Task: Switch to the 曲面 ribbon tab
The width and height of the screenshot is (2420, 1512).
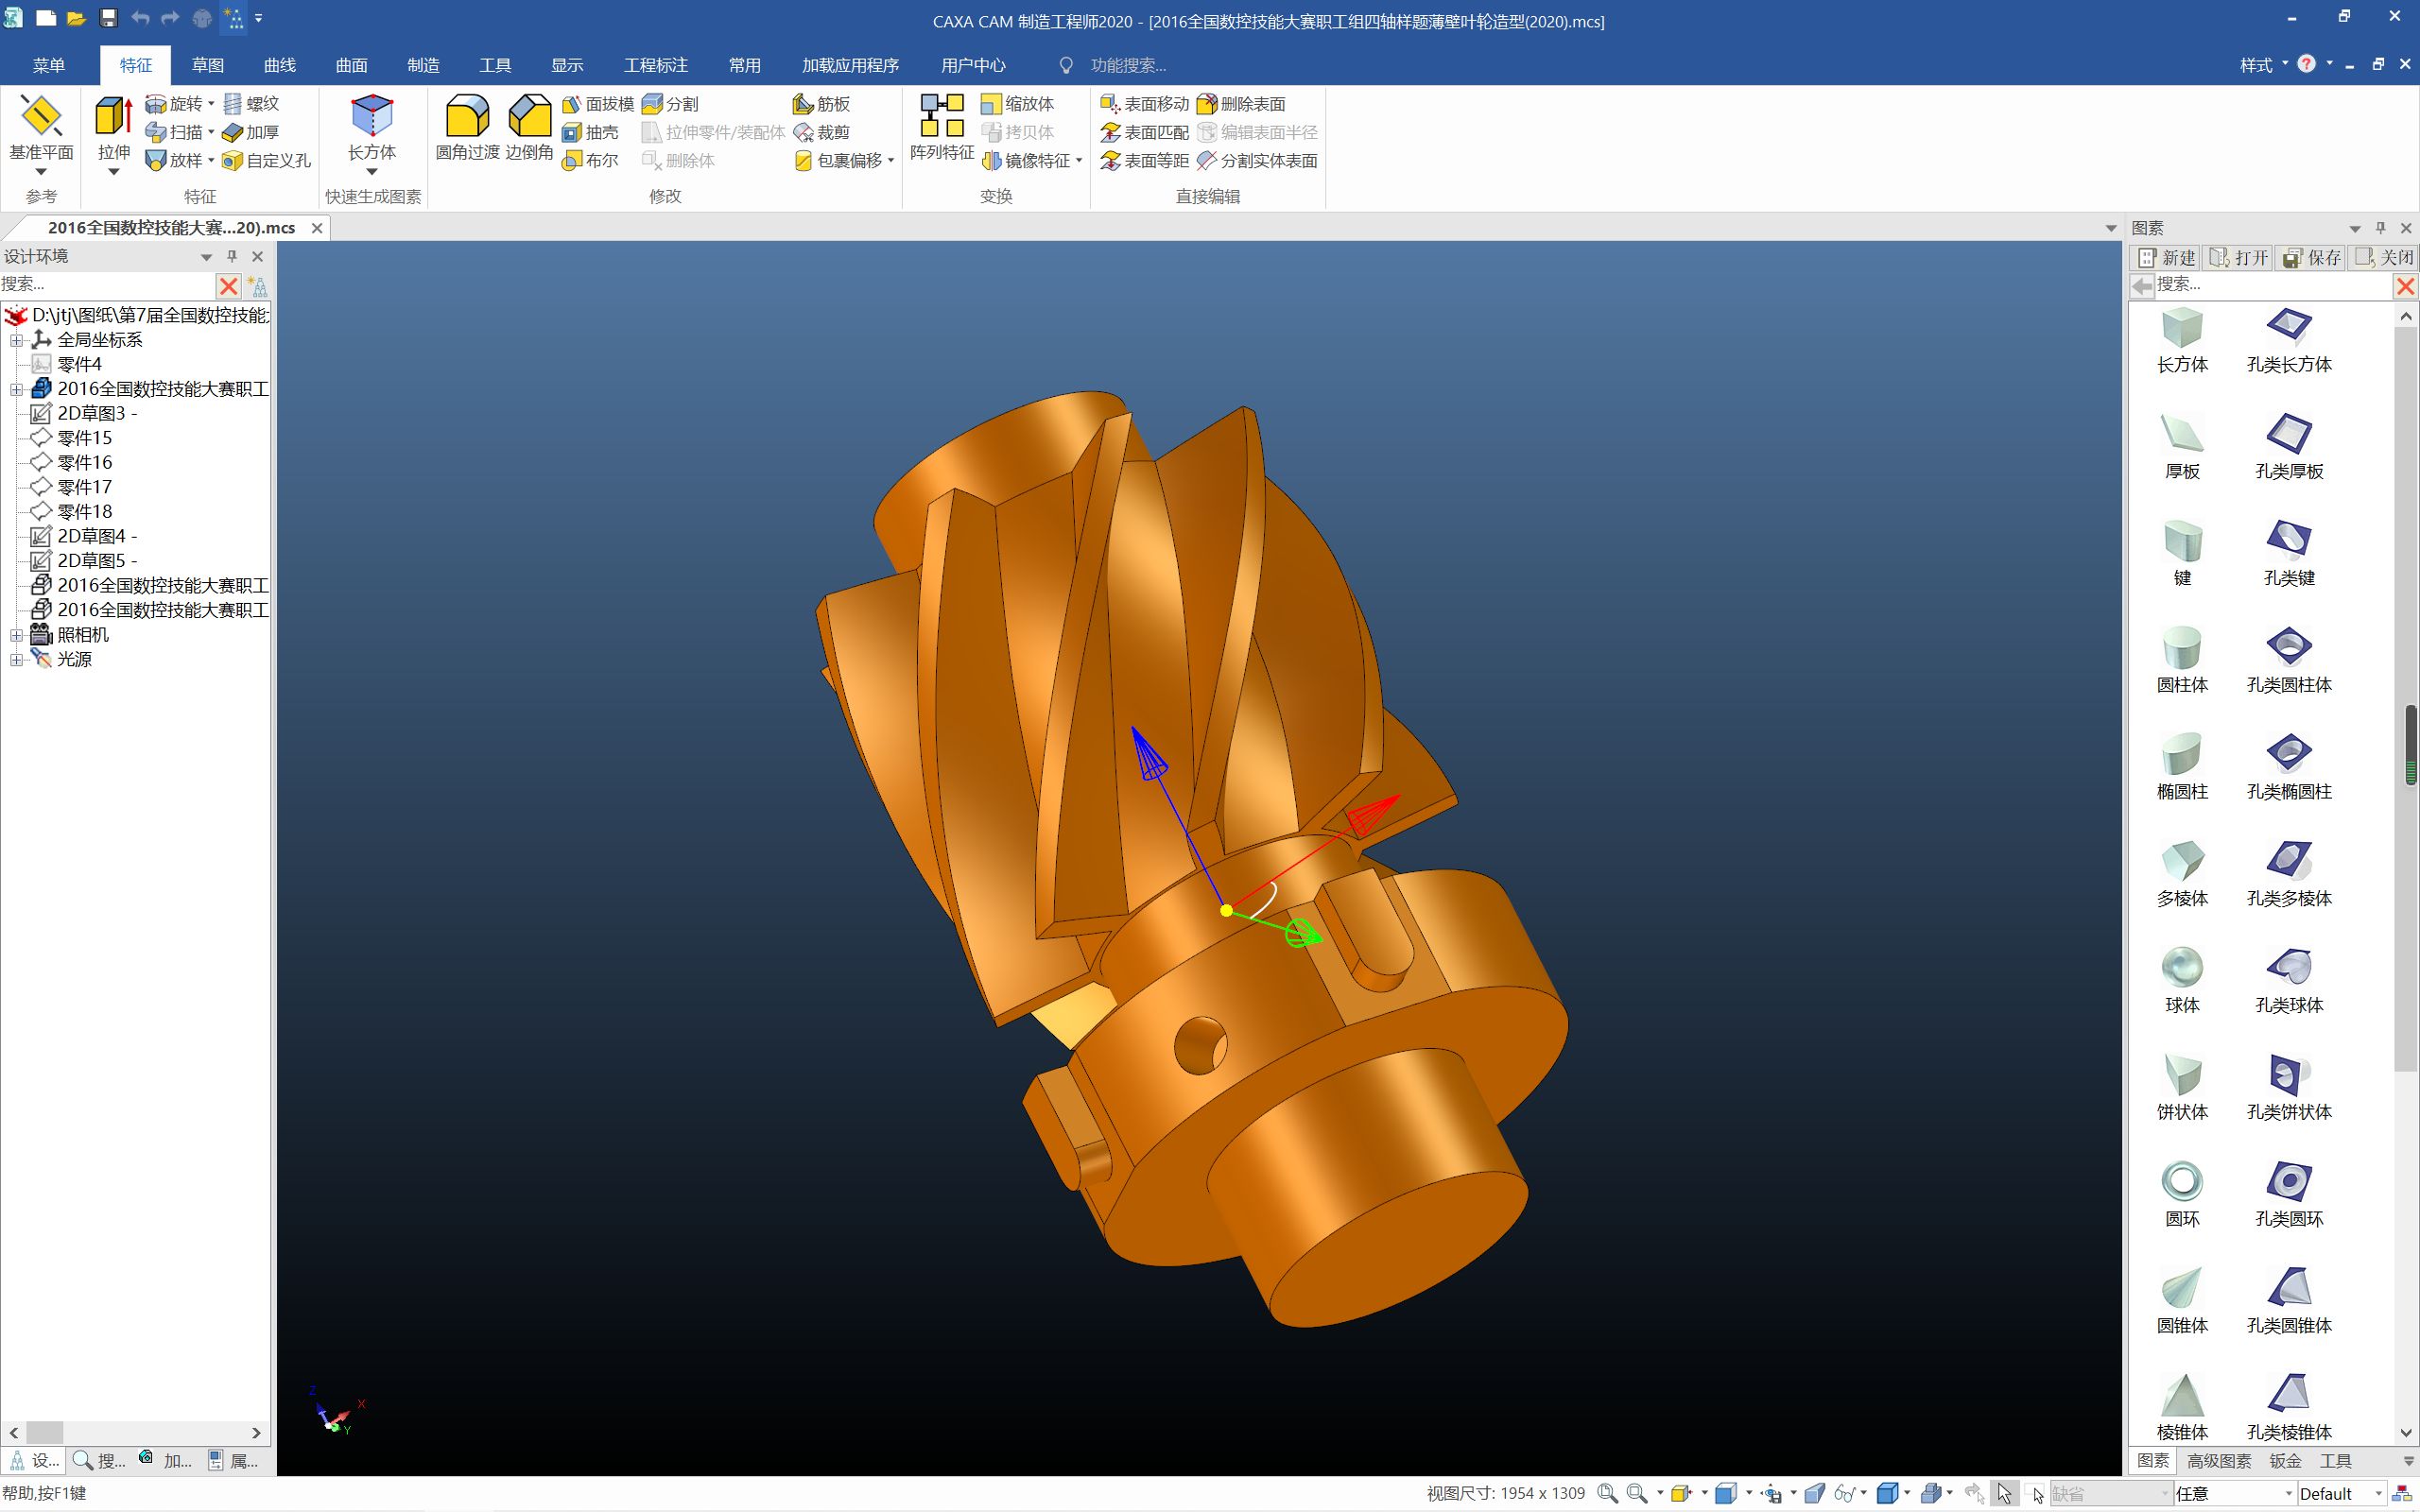Action: tap(351, 65)
